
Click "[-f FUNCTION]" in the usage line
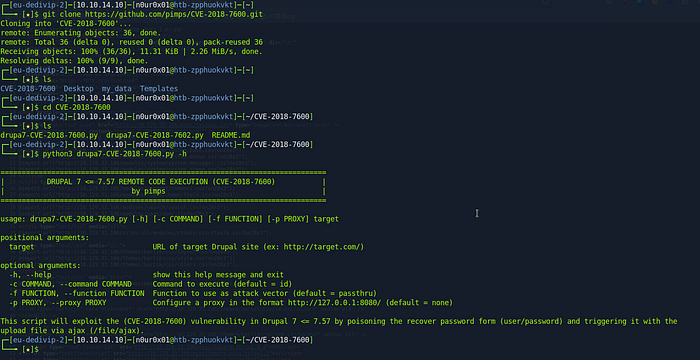(235, 219)
